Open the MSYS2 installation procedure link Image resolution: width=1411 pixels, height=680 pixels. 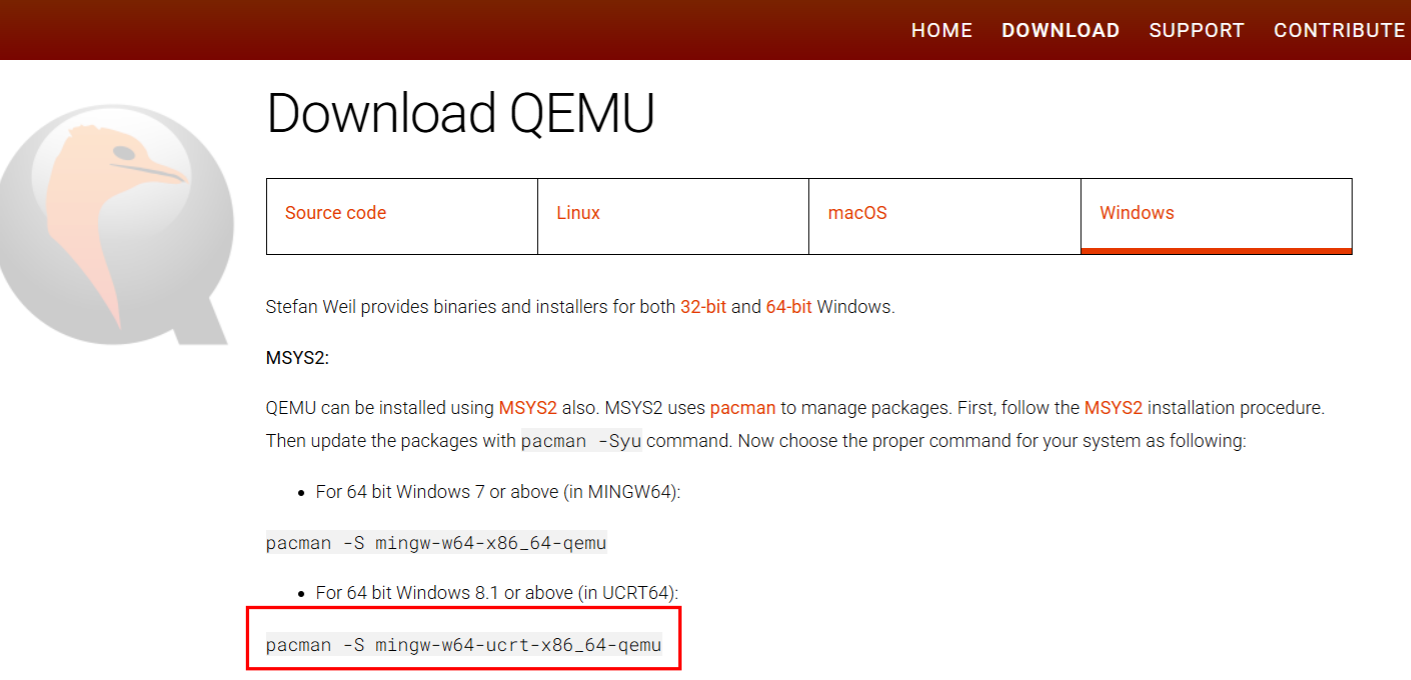point(1113,408)
